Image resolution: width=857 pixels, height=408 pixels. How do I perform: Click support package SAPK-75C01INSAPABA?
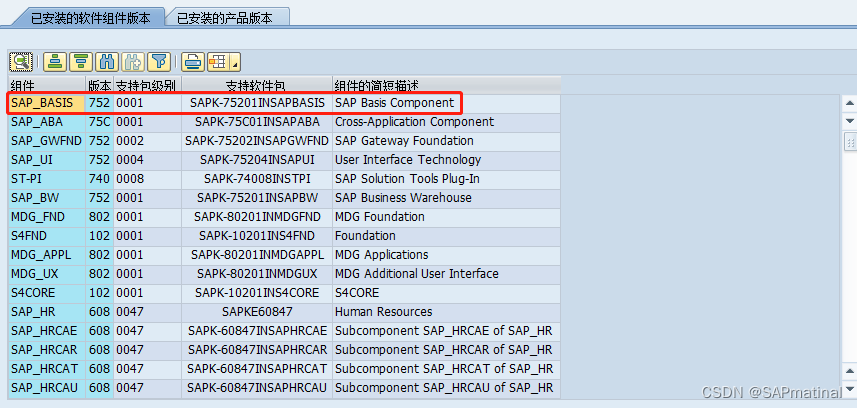click(257, 122)
